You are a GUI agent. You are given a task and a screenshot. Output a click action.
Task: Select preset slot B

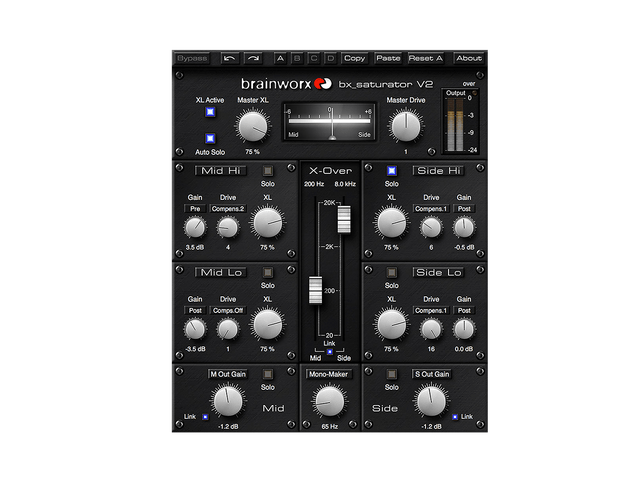[297, 58]
